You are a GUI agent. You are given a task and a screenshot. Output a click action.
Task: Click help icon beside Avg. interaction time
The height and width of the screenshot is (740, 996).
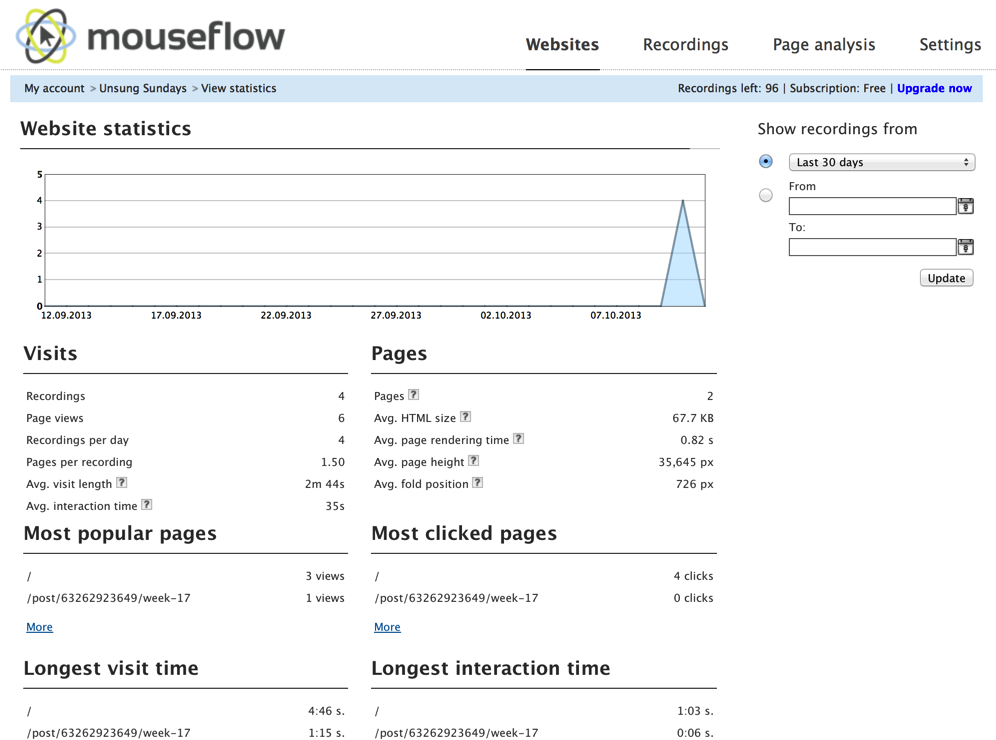(147, 505)
